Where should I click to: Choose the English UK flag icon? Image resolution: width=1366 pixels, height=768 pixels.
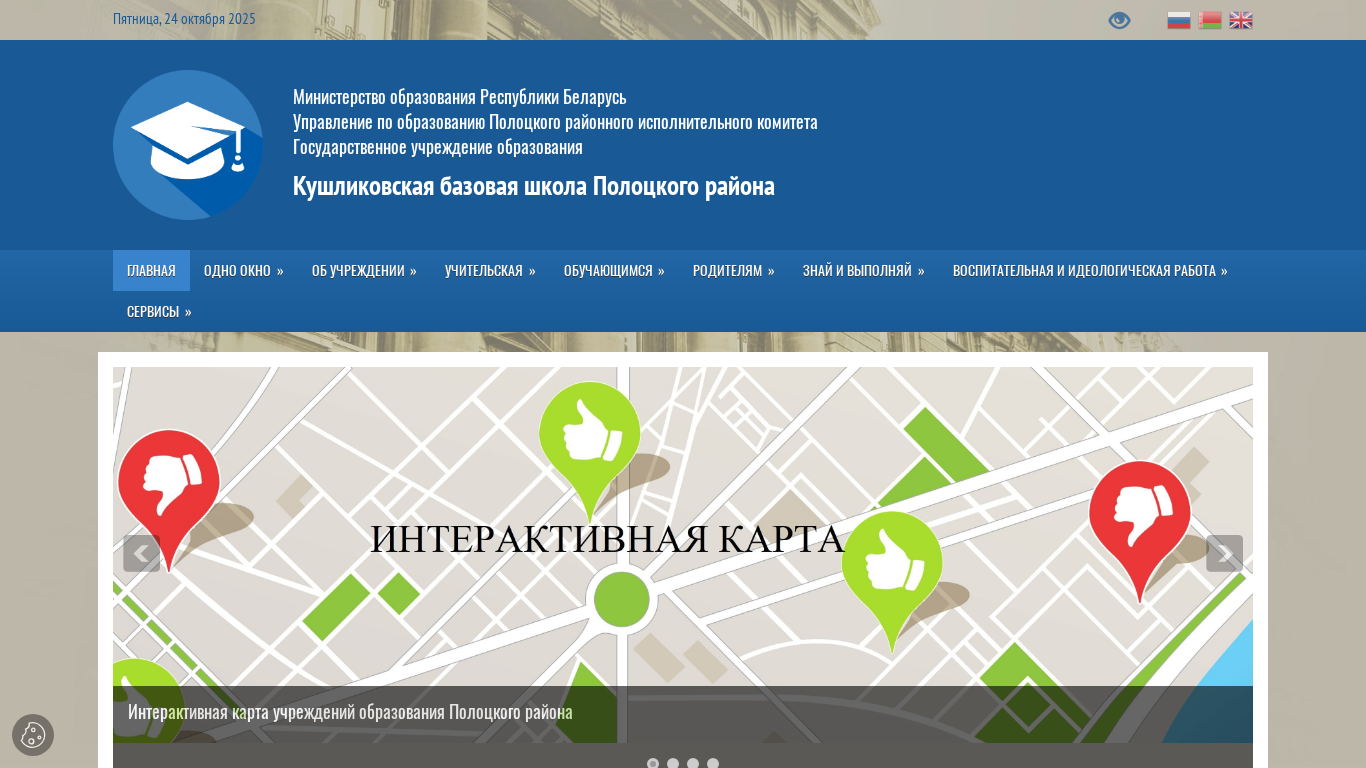pyautogui.click(x=1241, y=20)
